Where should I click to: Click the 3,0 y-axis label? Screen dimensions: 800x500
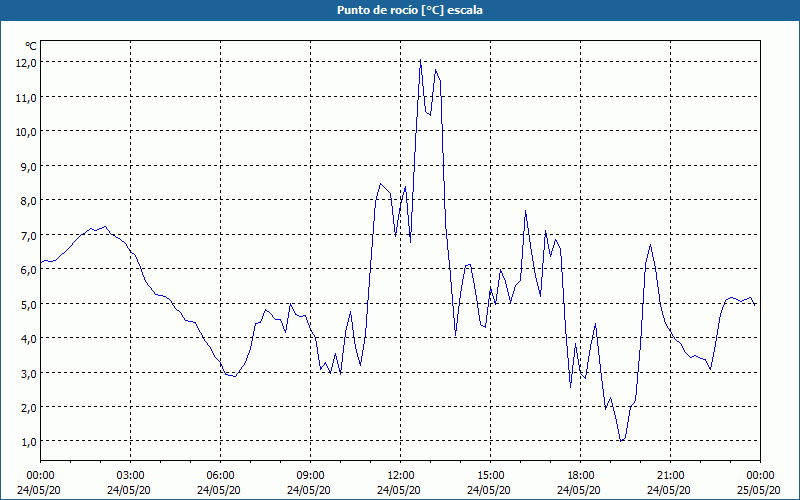pyautogui.click(x=30, y=373)
